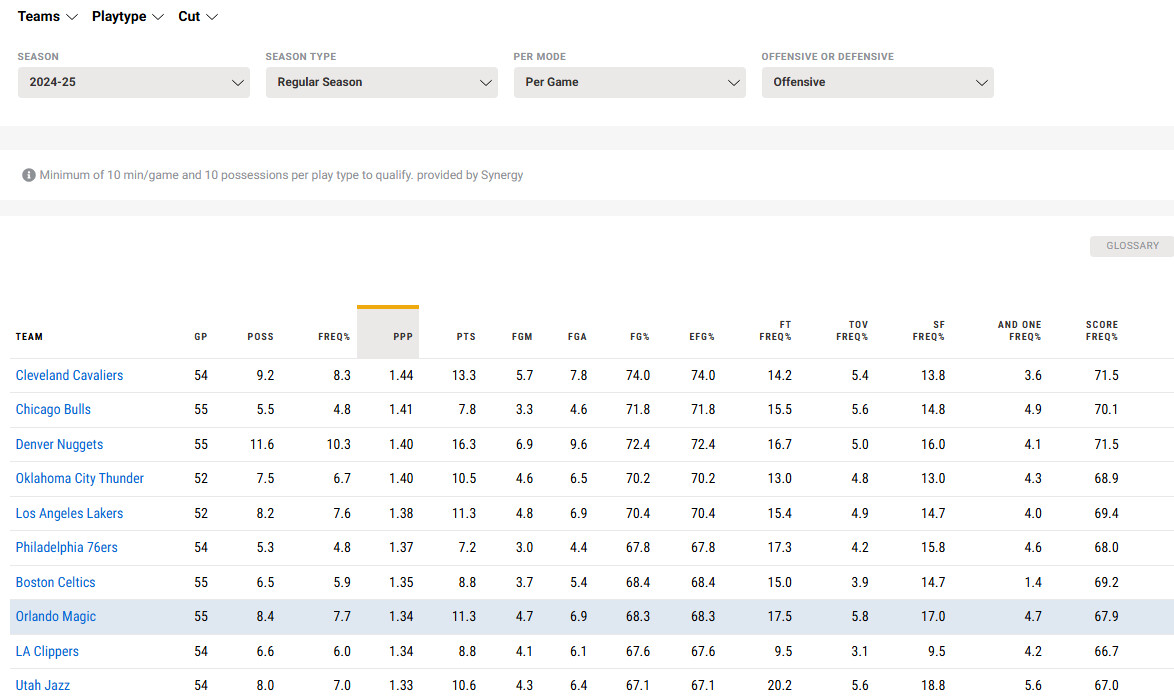
Task: Open Orlando Magic team link
Action: coord(55,617)
